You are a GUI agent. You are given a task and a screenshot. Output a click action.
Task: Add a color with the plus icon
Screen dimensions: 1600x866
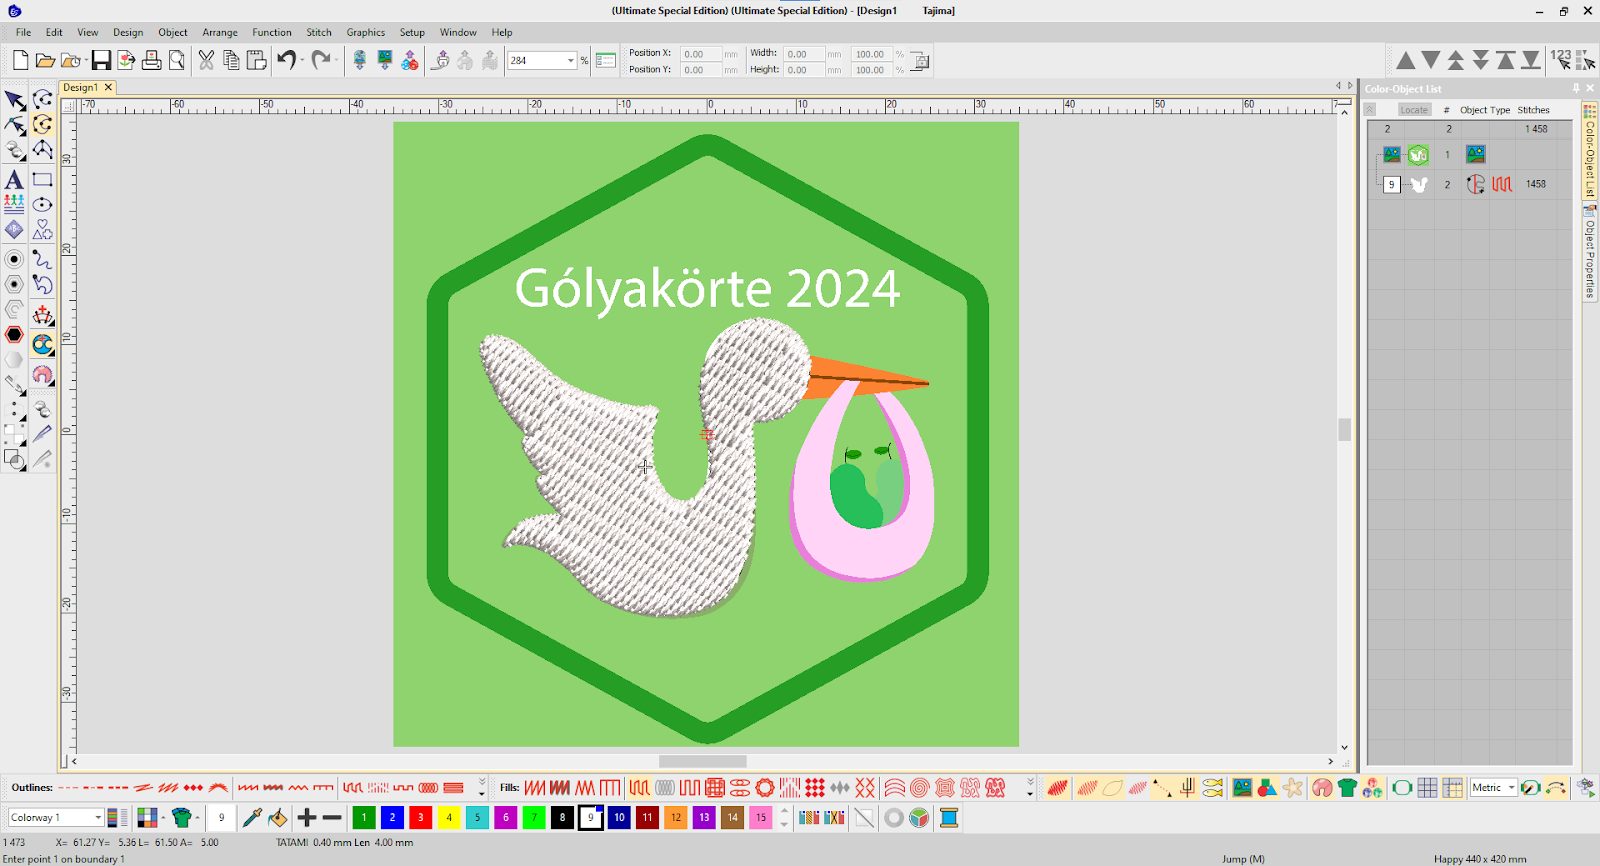coord(307,818)
